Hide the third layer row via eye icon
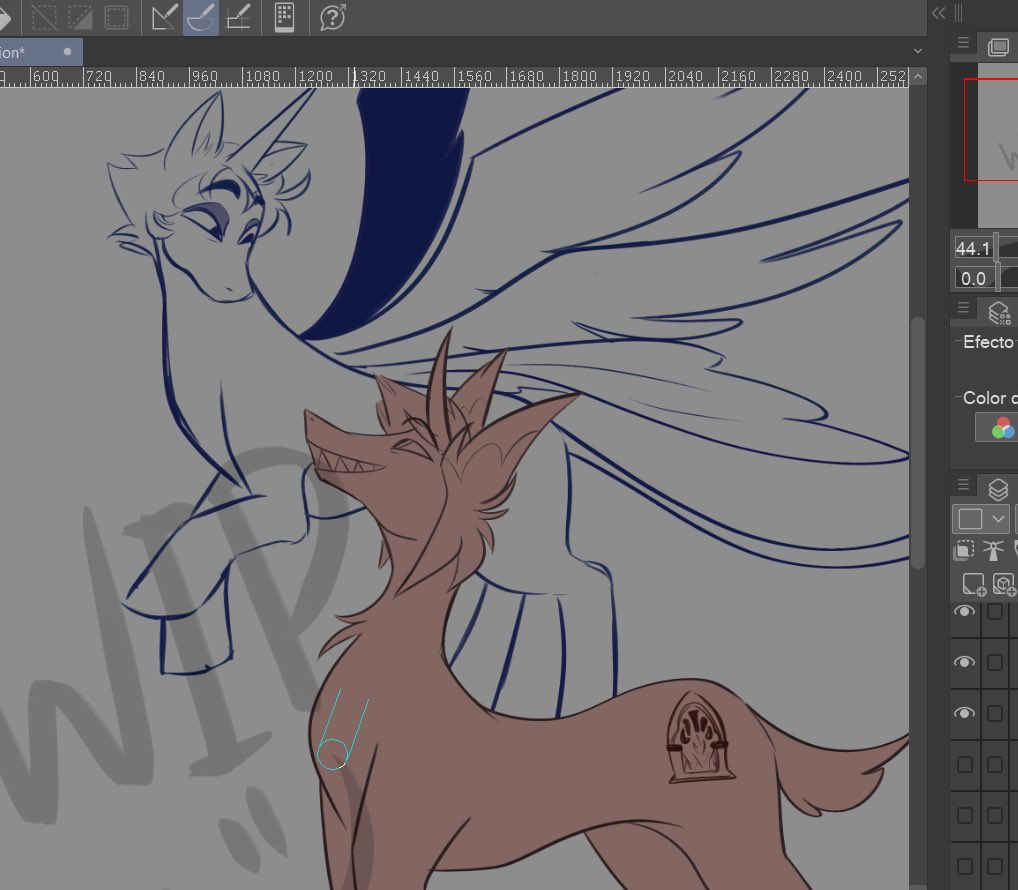This screenshot has height=890, width=1018. point(965,713)
